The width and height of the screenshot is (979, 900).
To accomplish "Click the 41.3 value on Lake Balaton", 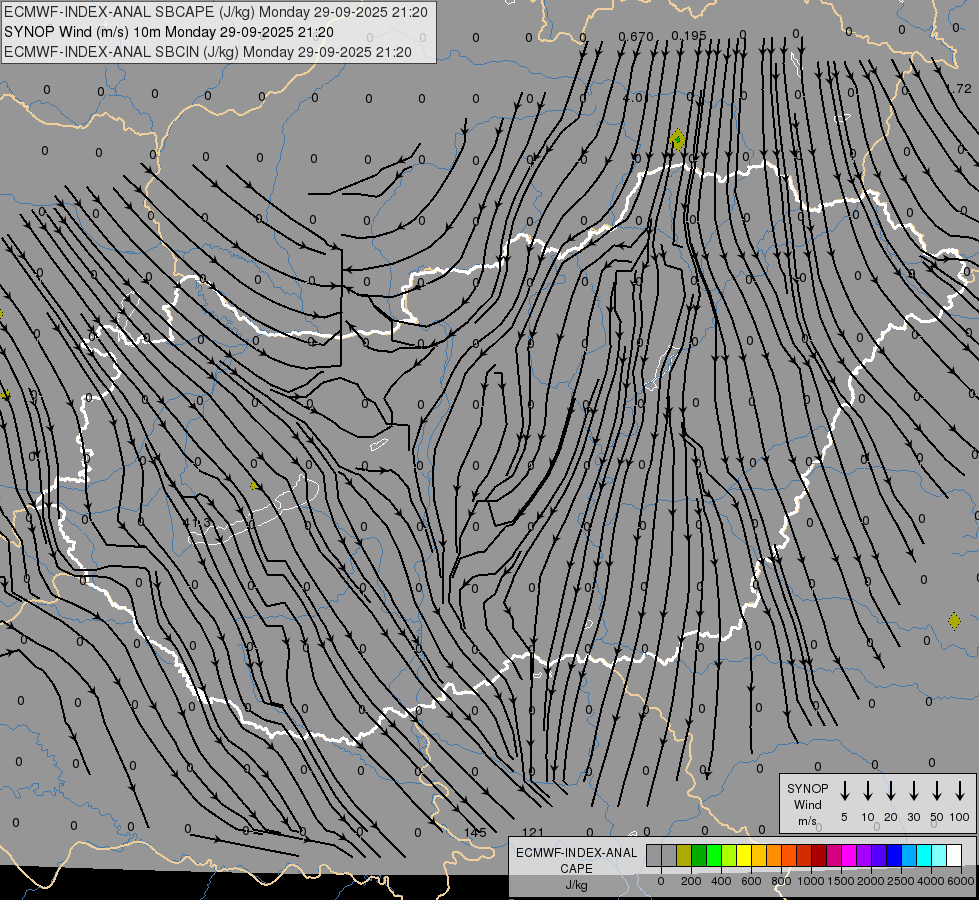I will pyautogui.click(x=199, y=523).
